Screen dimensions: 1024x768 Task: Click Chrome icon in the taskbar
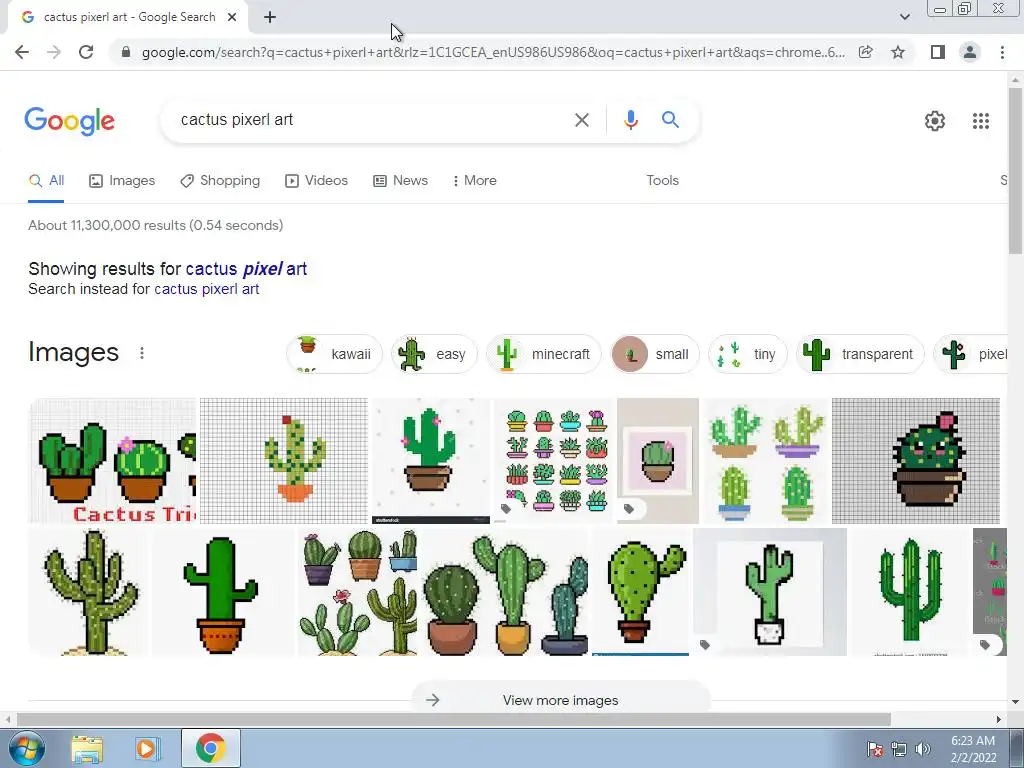(x=210, y=748)
